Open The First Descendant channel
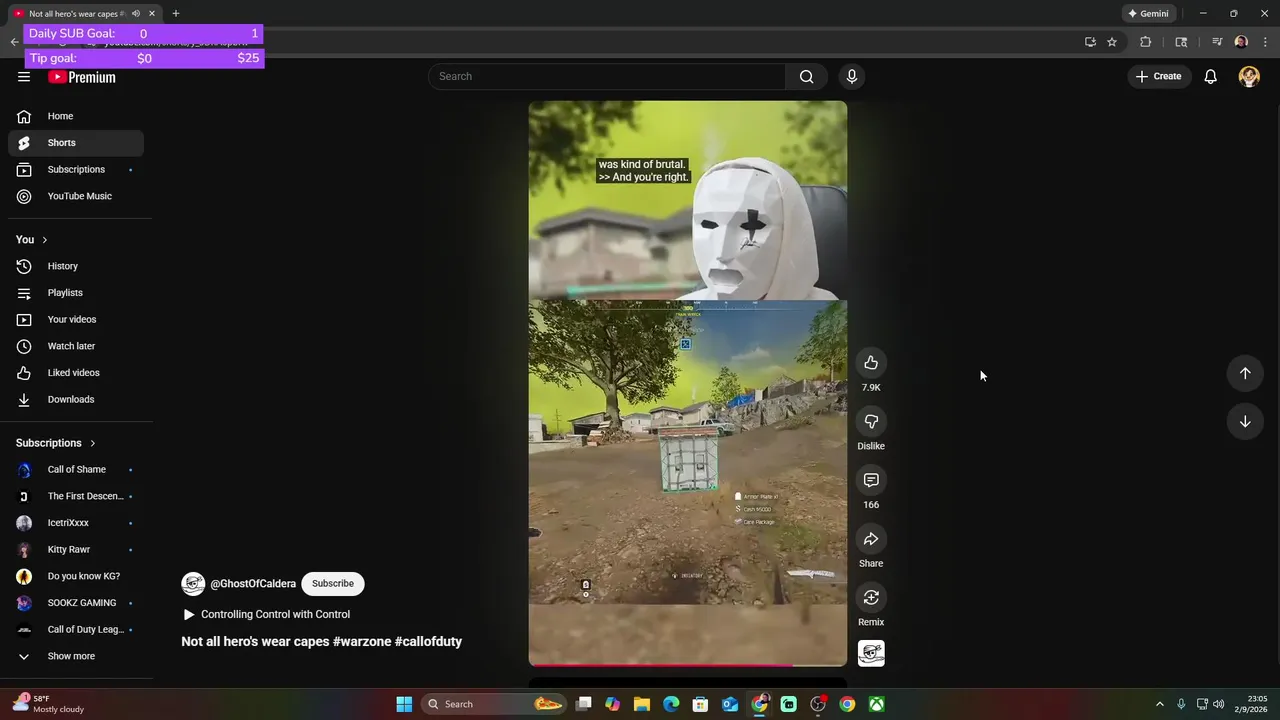The width and height of the screenshot is (1280, 720). pos(76,496)
